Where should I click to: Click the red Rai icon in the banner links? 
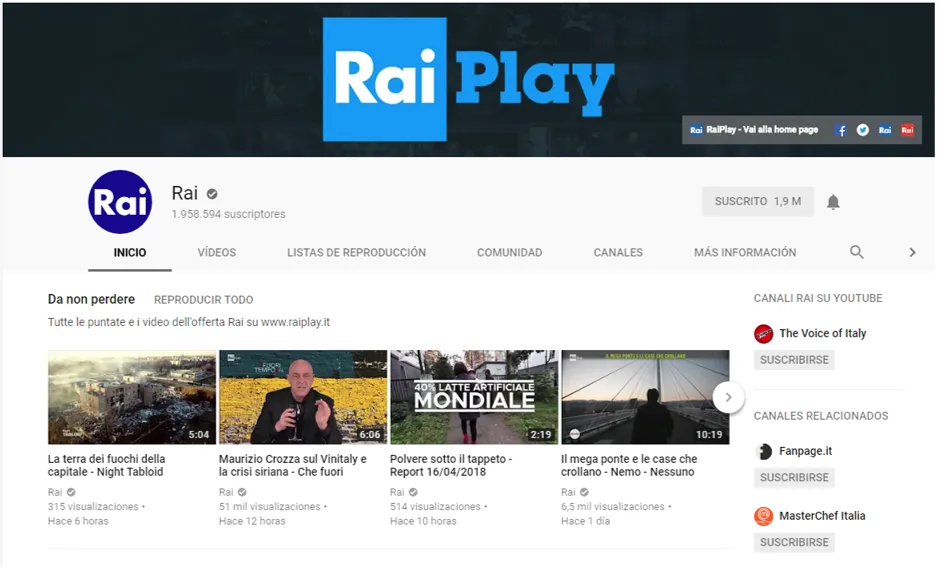click(907, 130)
